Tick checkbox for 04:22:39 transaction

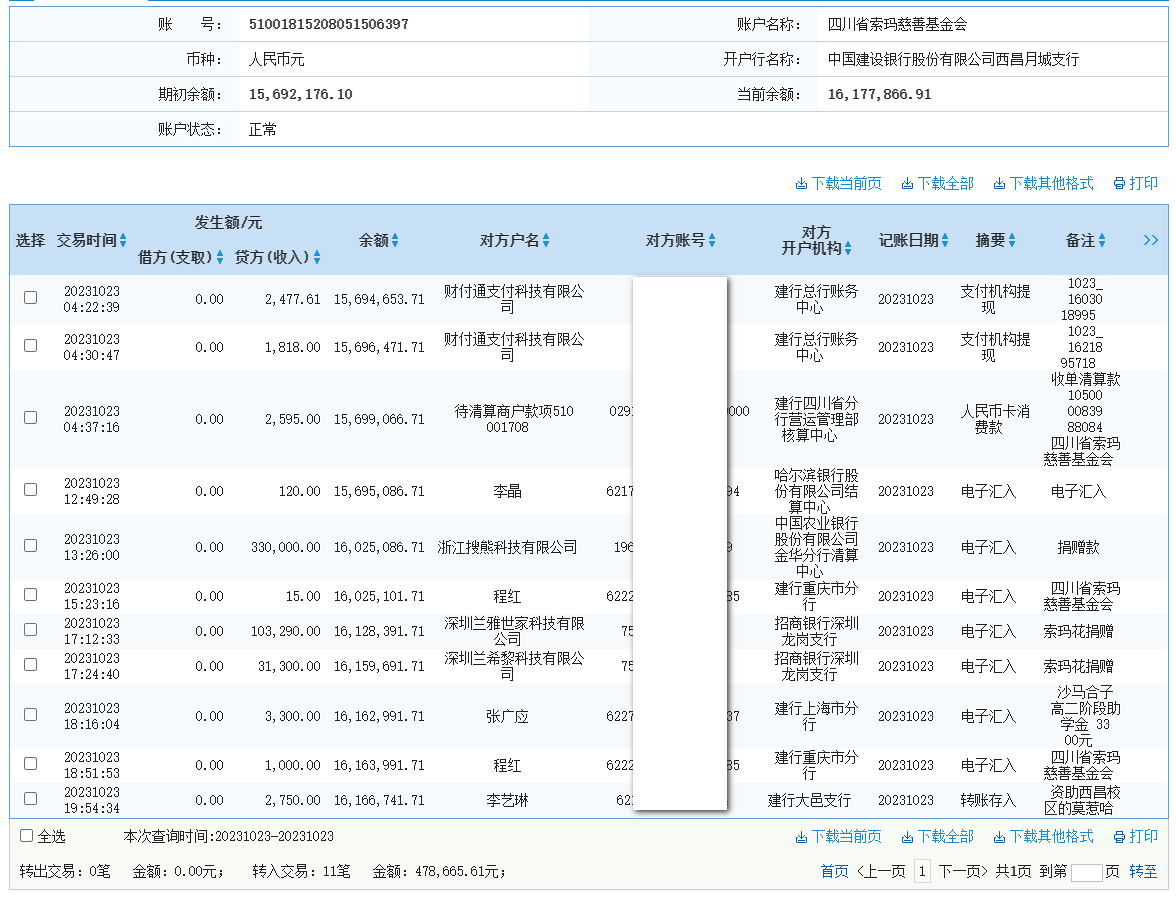(x=31, y=298)
